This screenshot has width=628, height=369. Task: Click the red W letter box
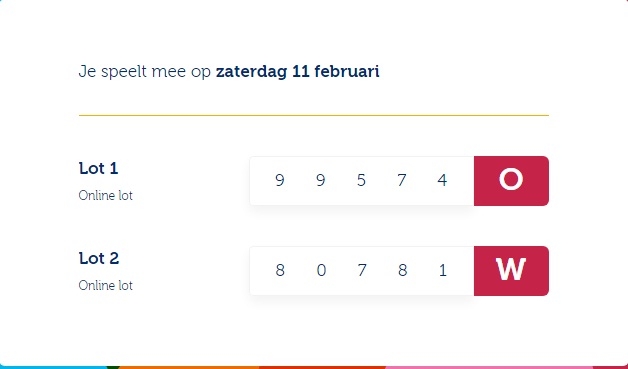(x=511, y=271)
